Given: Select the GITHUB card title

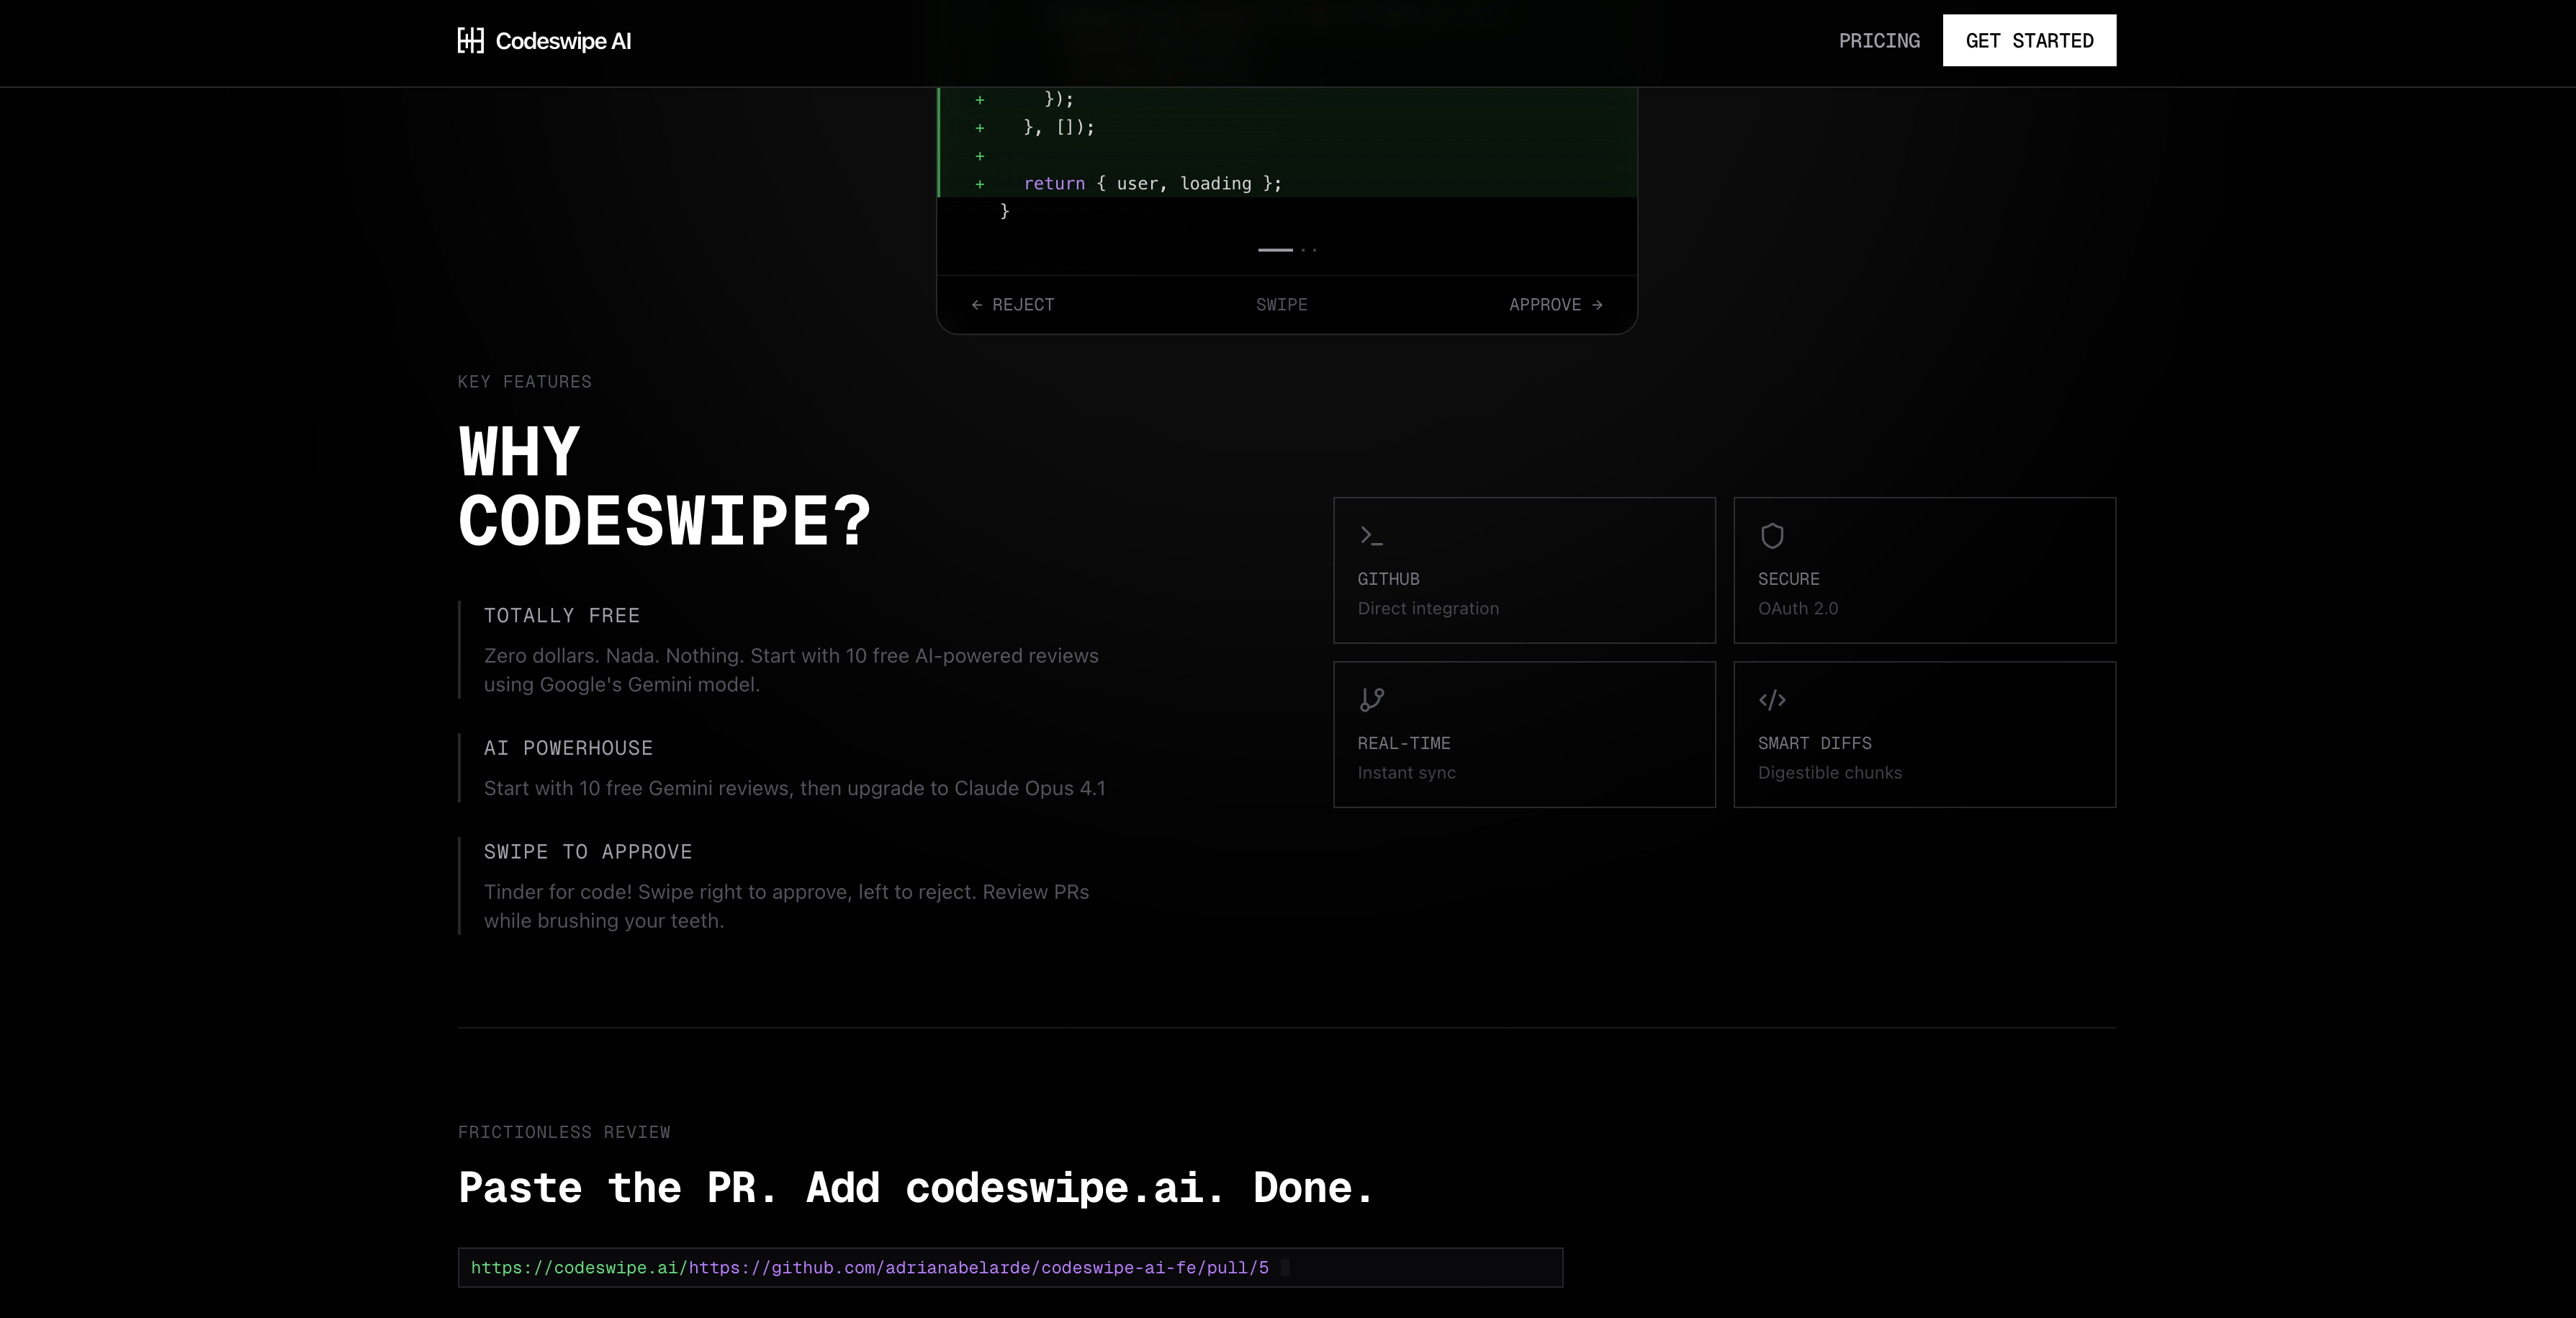Looking at the screenshot, I should (1388, 579).
